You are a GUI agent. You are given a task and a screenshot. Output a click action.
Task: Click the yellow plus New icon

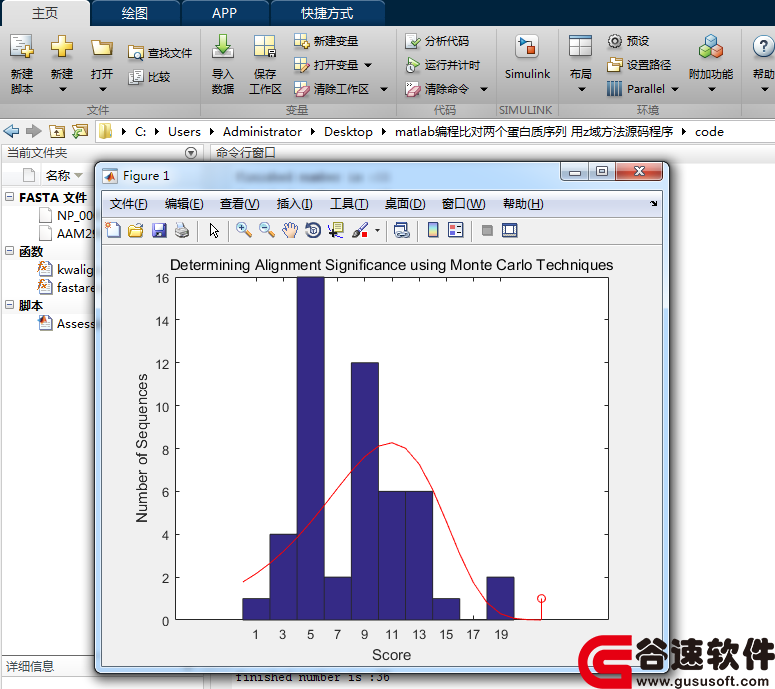(62, 47)
